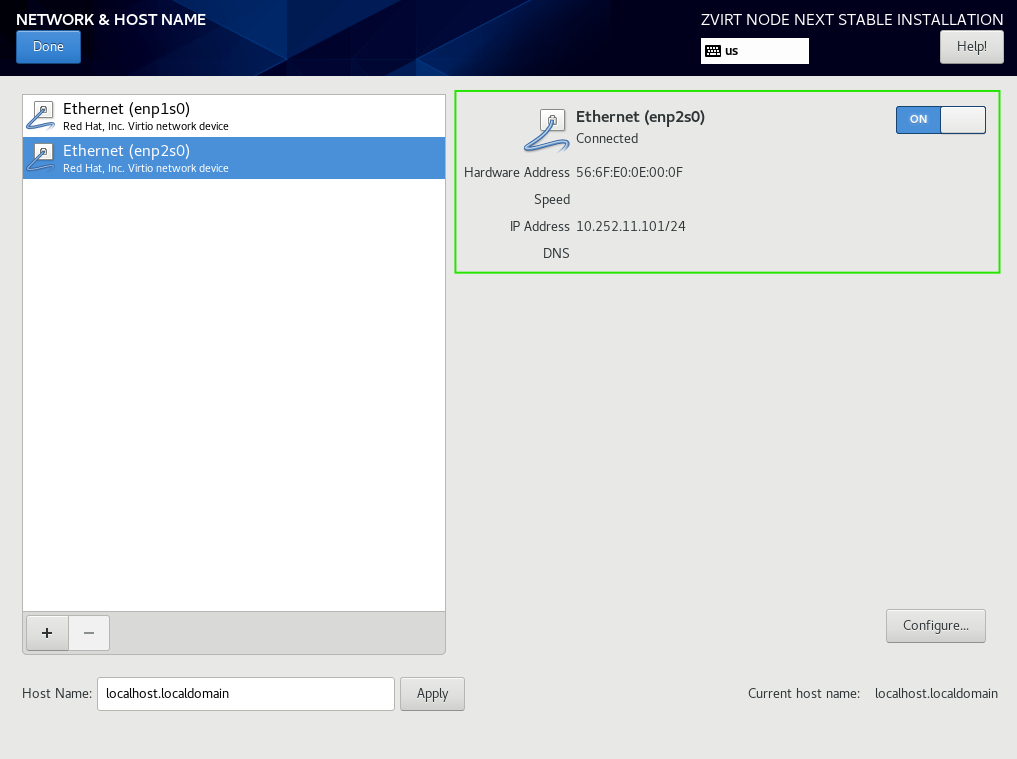Screen dimensions: 1017x759
Task: Click the plus add device button
Action: (x=47, y=632)
